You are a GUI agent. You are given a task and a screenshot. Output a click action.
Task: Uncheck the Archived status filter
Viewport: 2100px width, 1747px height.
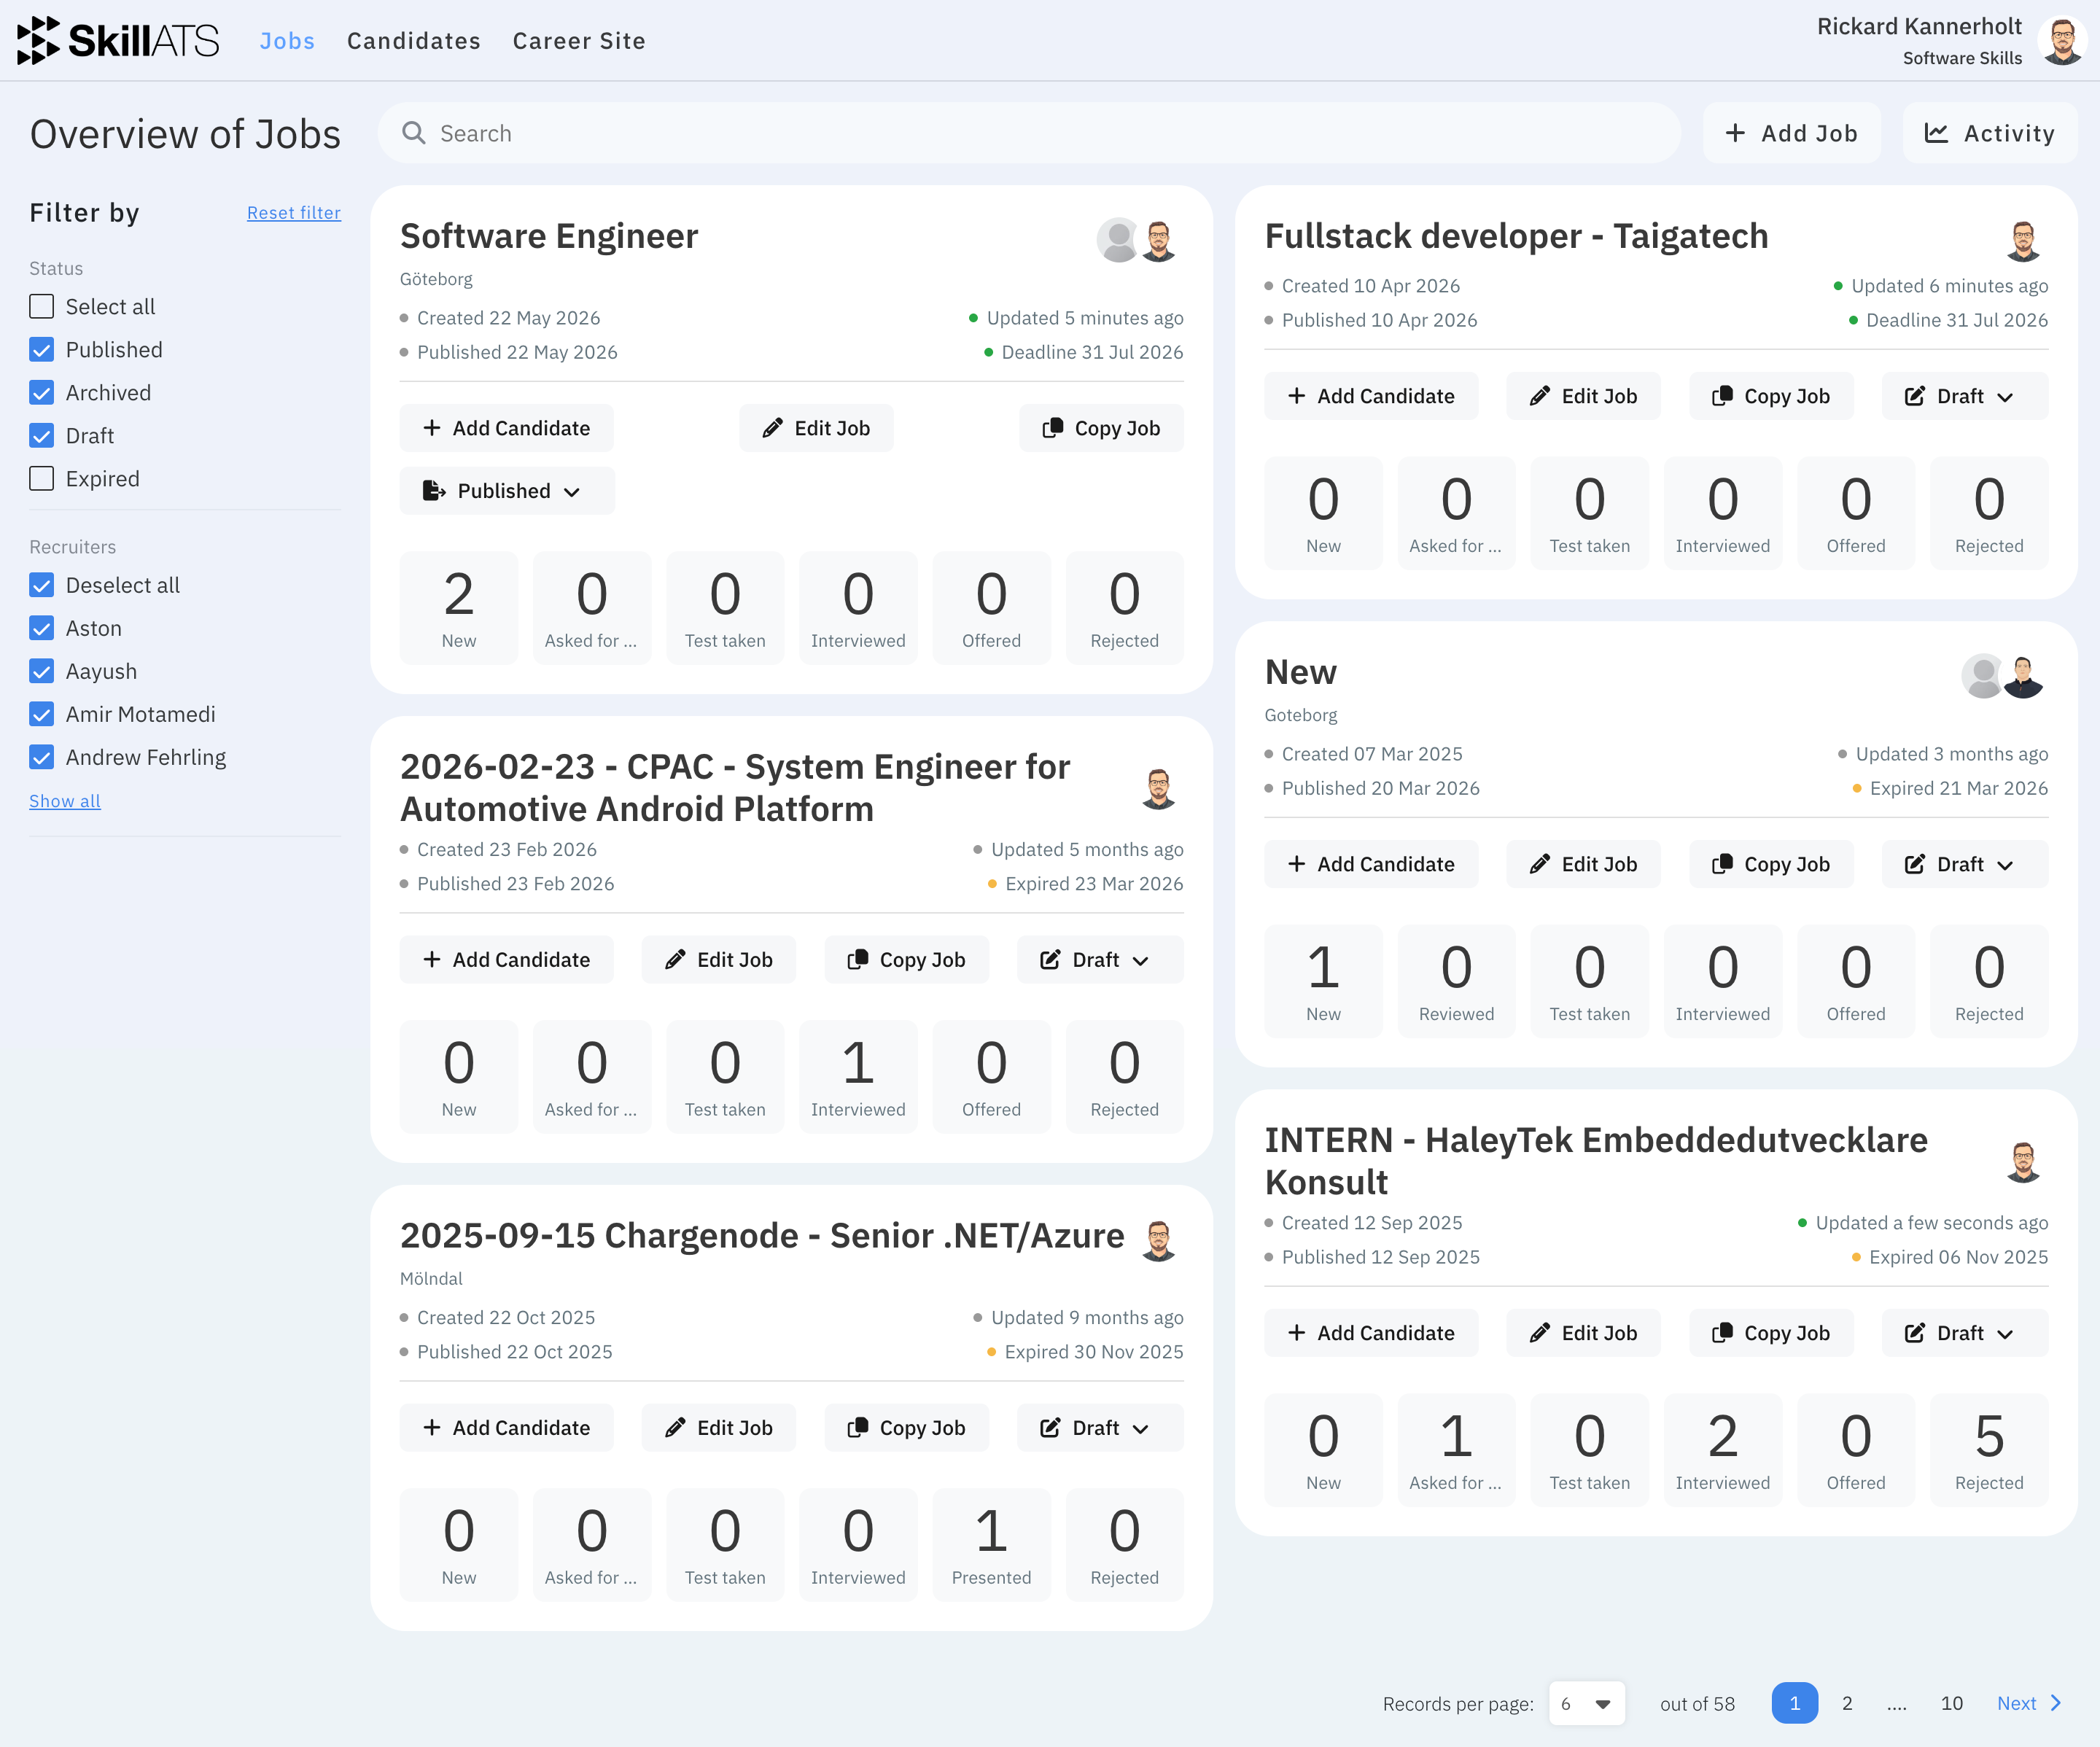point(41,392)
